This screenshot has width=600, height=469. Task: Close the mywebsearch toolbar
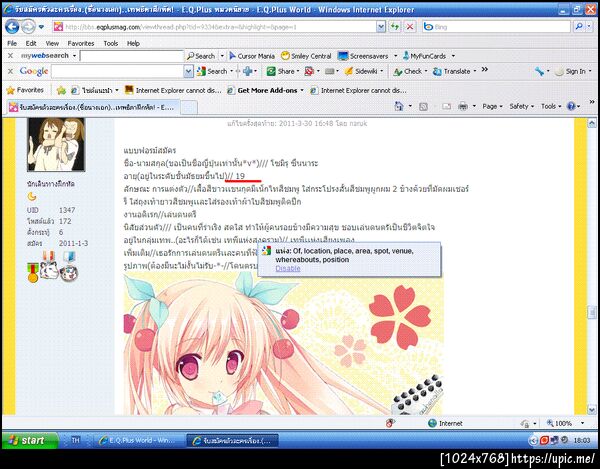click(x=10, y=56)
